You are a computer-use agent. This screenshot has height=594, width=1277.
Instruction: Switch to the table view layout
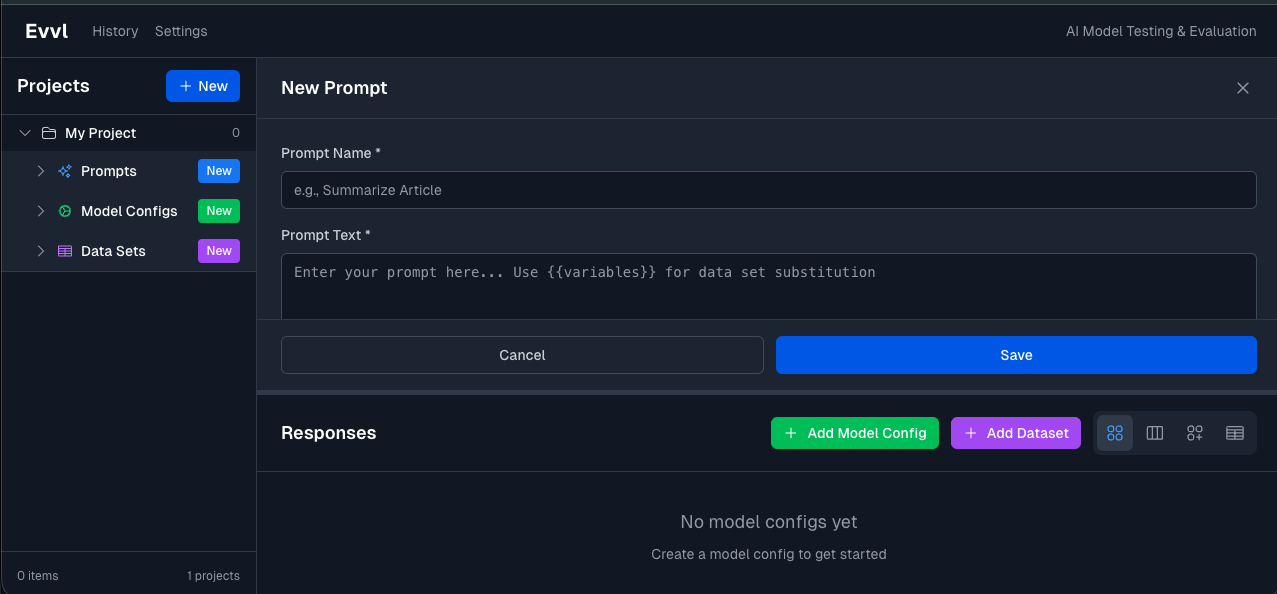coord(1234,433)
